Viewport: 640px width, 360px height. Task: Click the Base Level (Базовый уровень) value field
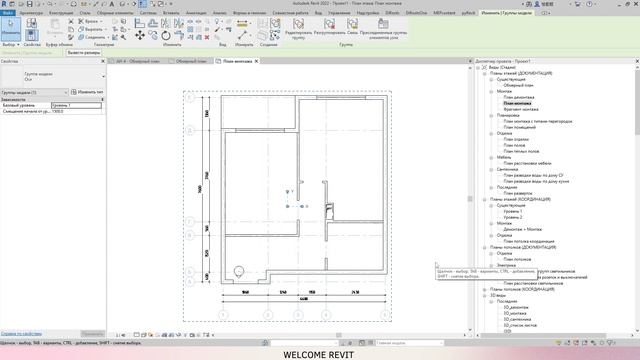[x=76, y=105]
